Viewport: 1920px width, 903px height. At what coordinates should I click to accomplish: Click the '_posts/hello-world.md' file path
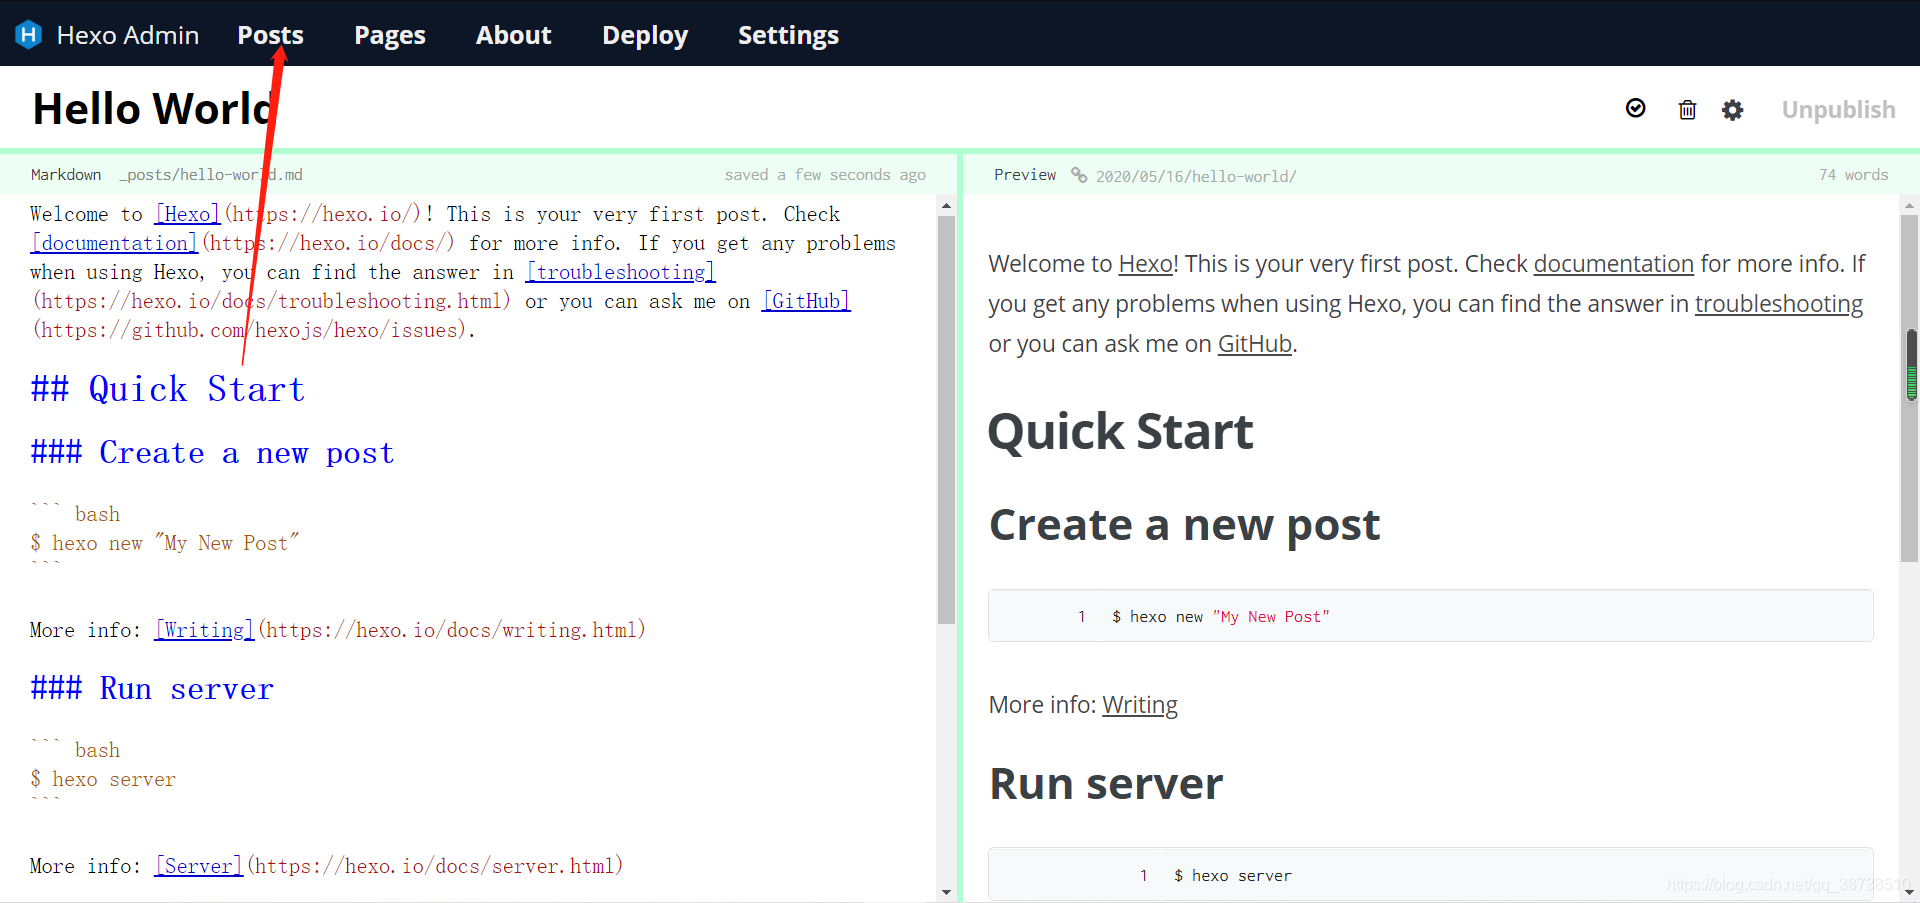(x=211, y=174)
